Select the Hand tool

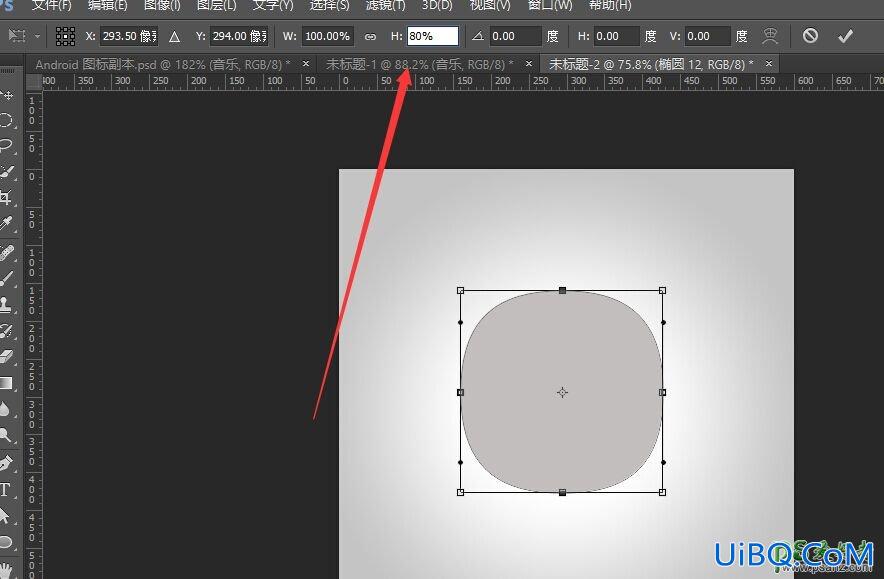pyautogui.click(x=6, y=568)
